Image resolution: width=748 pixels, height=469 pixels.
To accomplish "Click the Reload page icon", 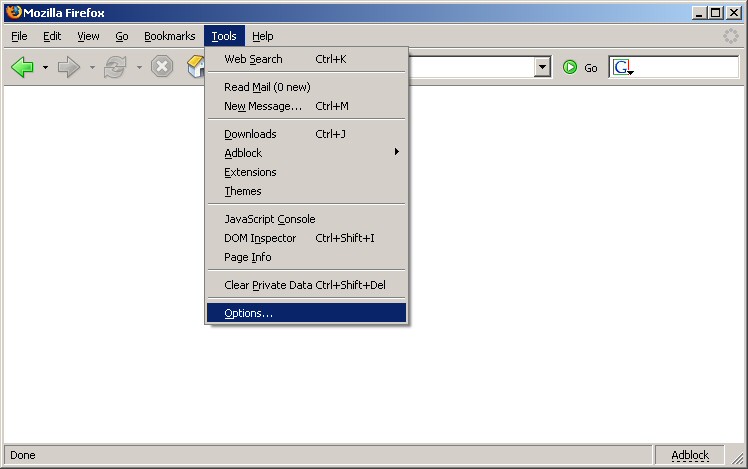I will 115,67.
